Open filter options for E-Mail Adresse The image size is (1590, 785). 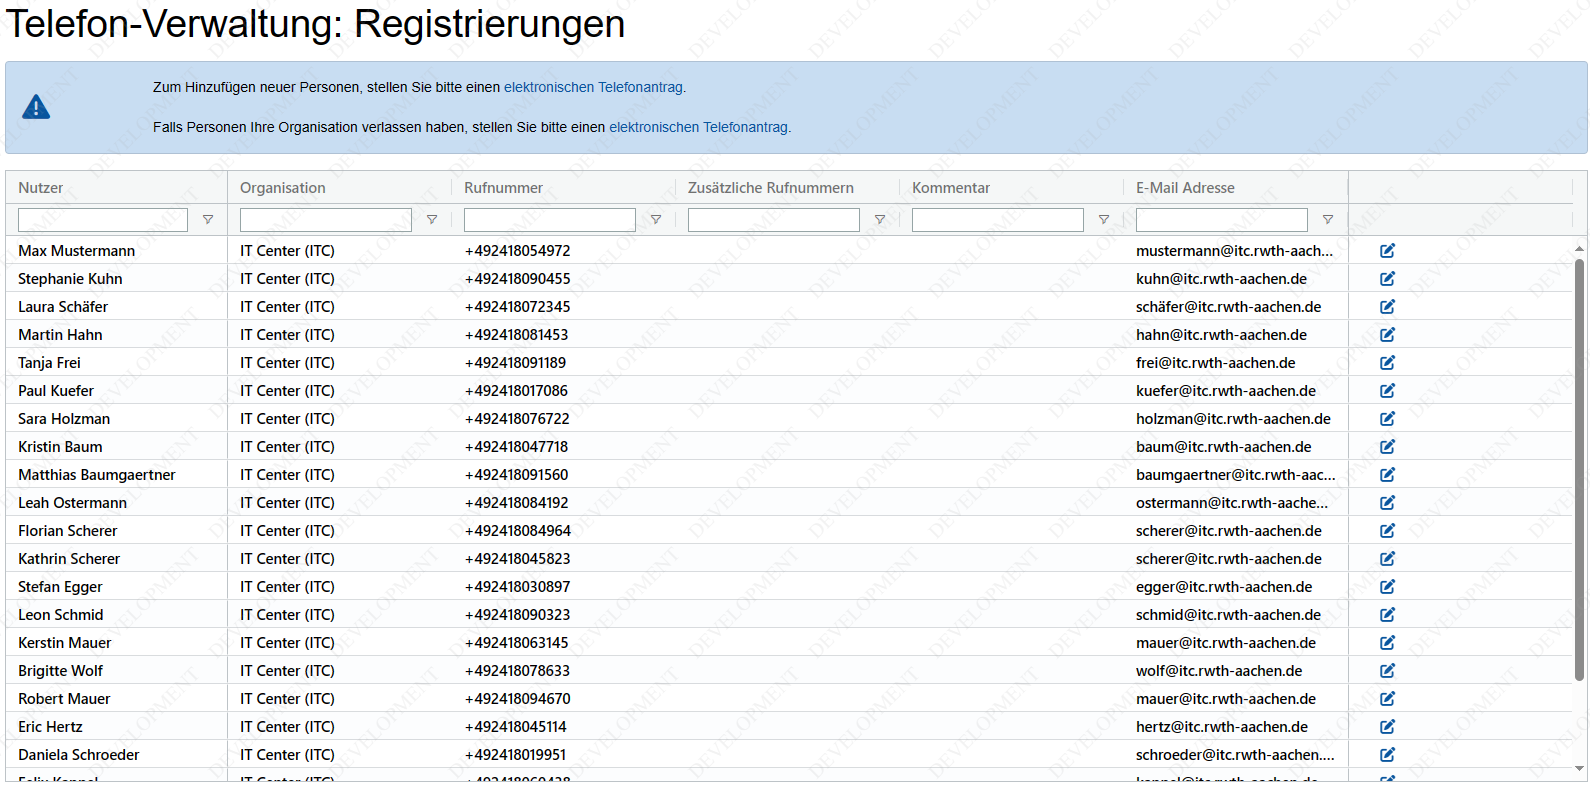click(1328, 220)
